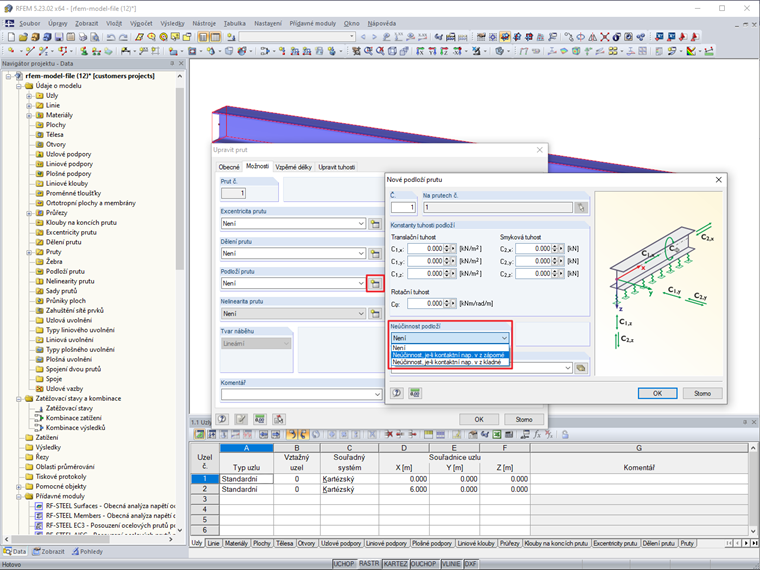Switch to Obecné tab in Upravit prut
Viewport: 760px width, 570px height.
pos(229,167)
